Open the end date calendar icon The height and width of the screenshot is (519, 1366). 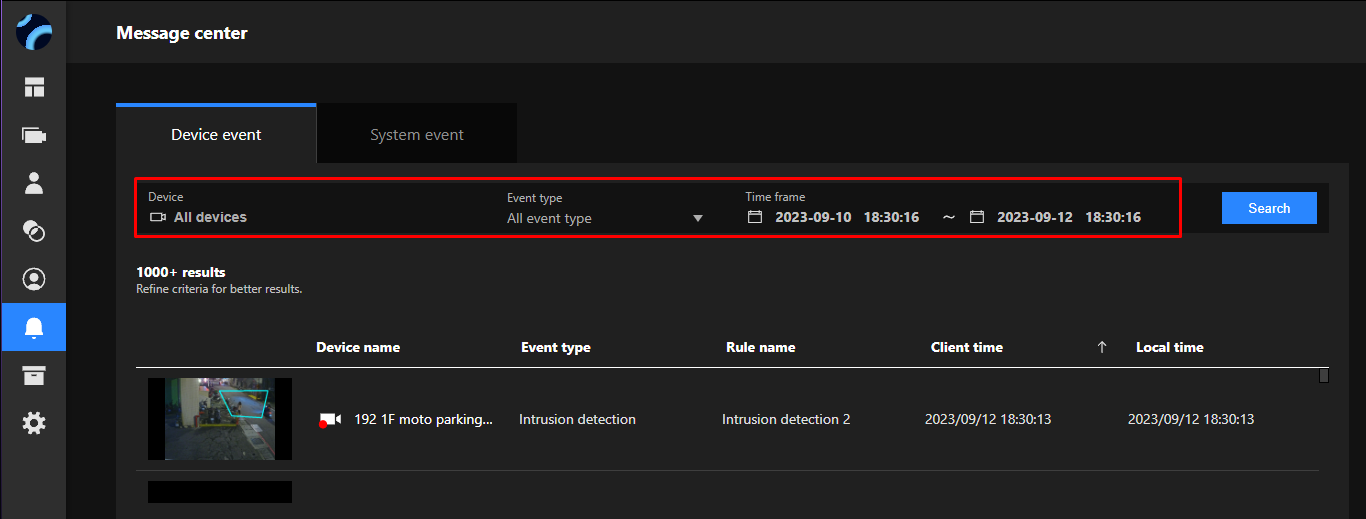pyautogui.click(x=977, y=217)
